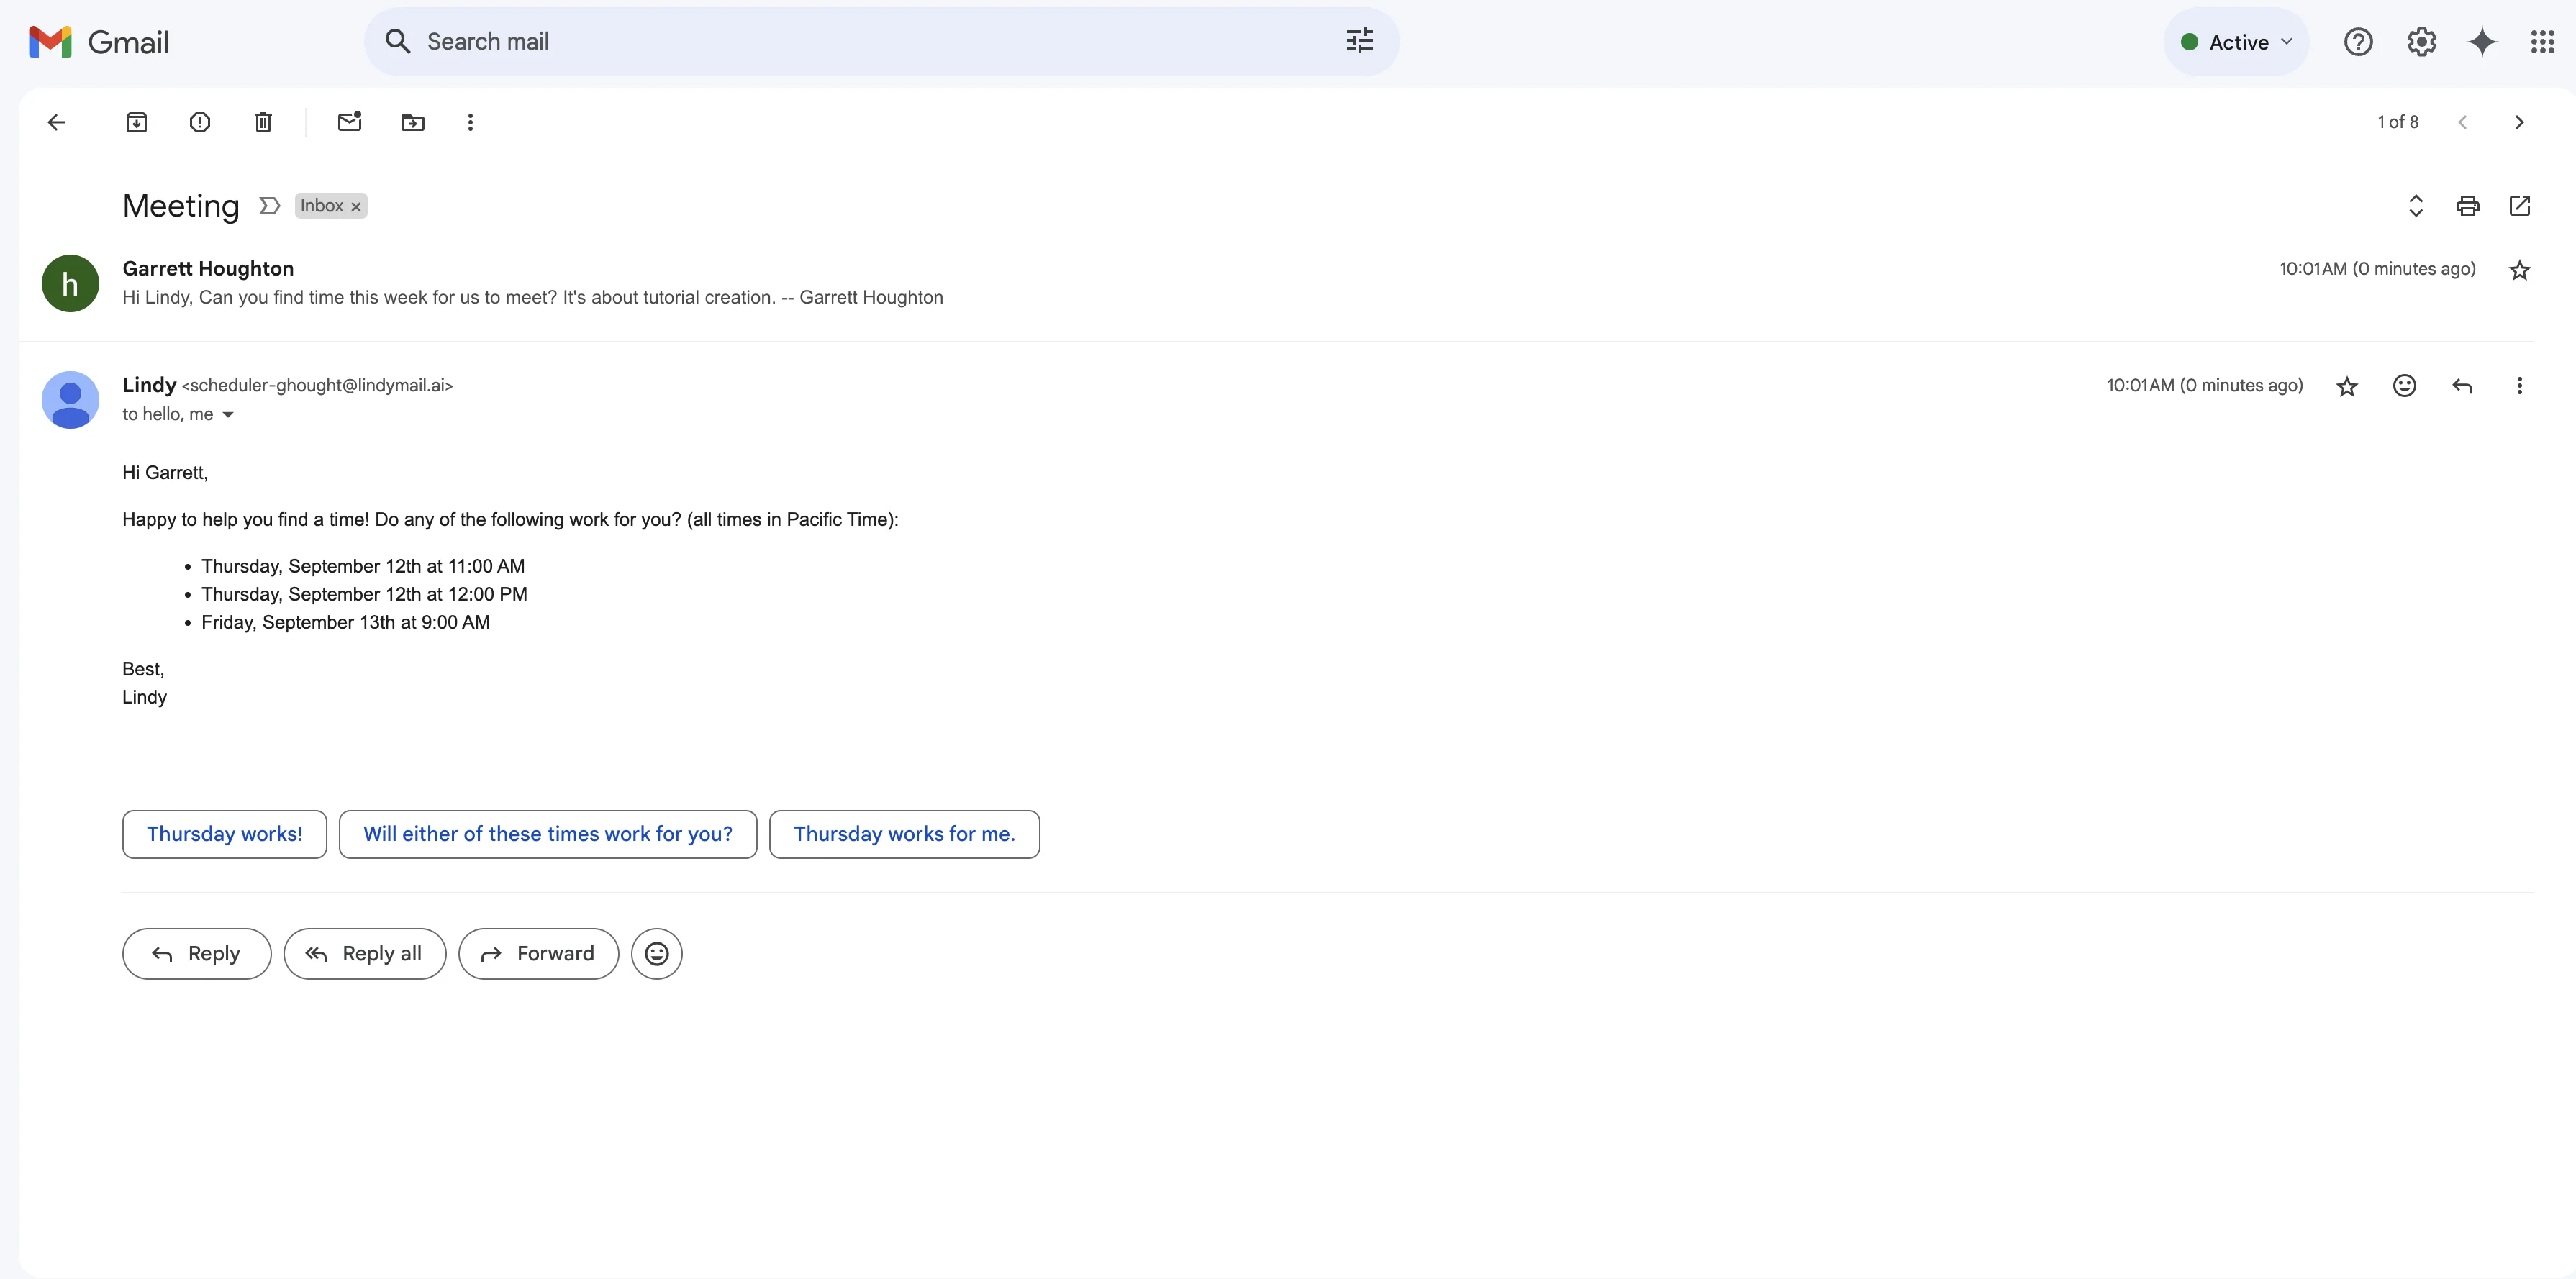Open the Move to folder icon
Viewport: 2576px width, 1279px height.
(412, 122)
